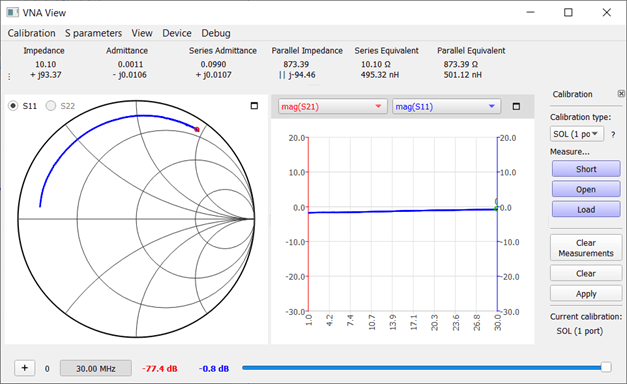Click the SOL (1 port) current calibration text
This screenshot has height=384, width=627.
tap(580, 331)
